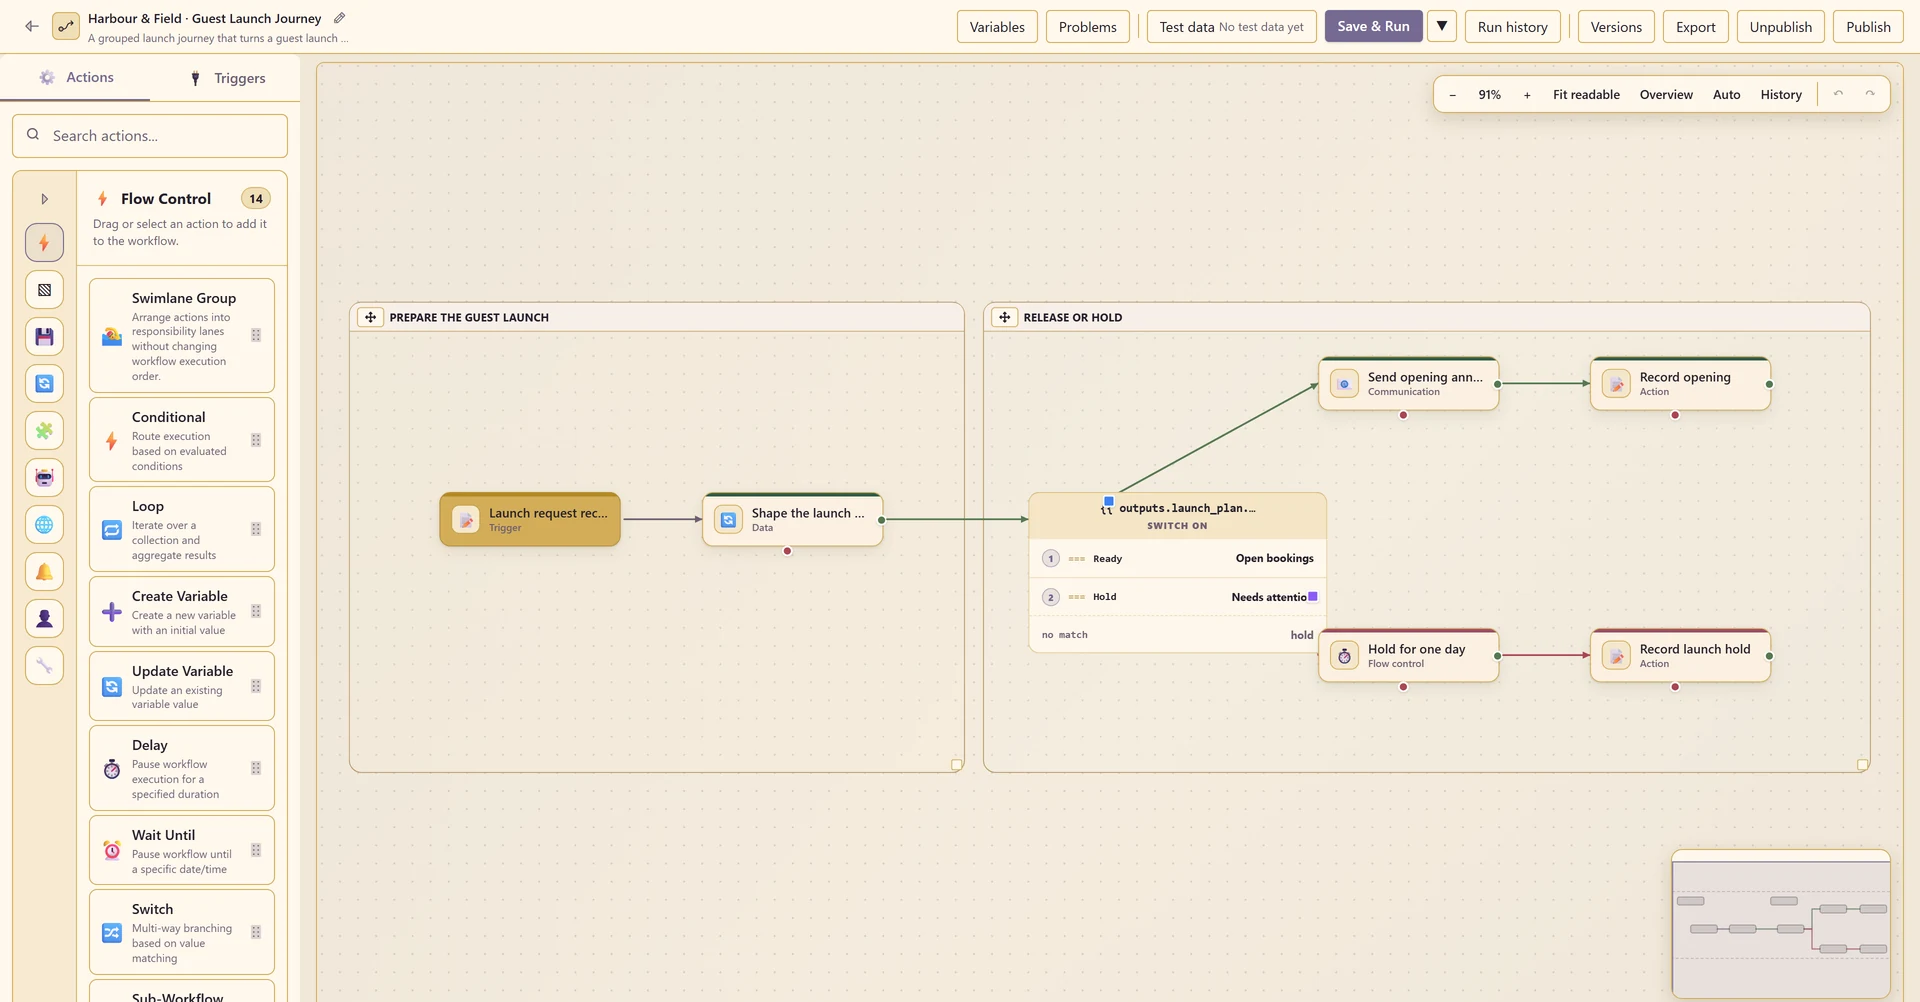
Task: Open the bell notifications category in the sidebar
Action: [x=44, y=571]
